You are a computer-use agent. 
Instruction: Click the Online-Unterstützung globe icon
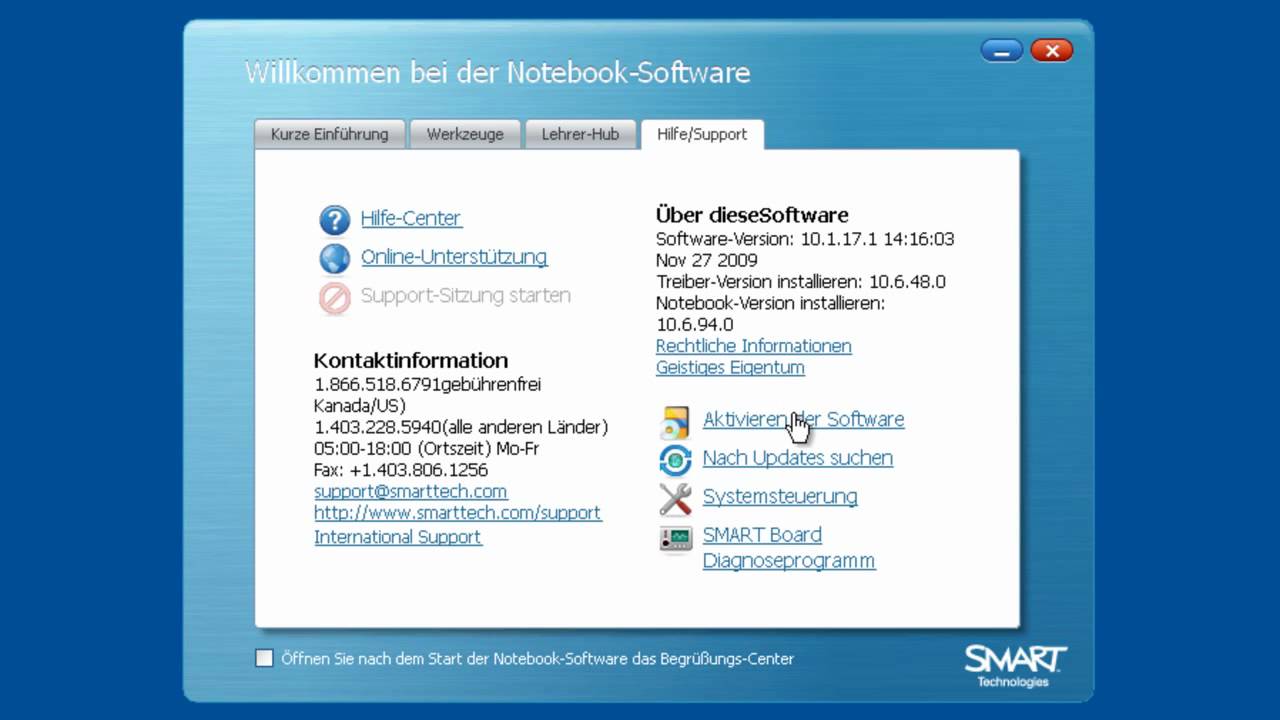(334, 258)
